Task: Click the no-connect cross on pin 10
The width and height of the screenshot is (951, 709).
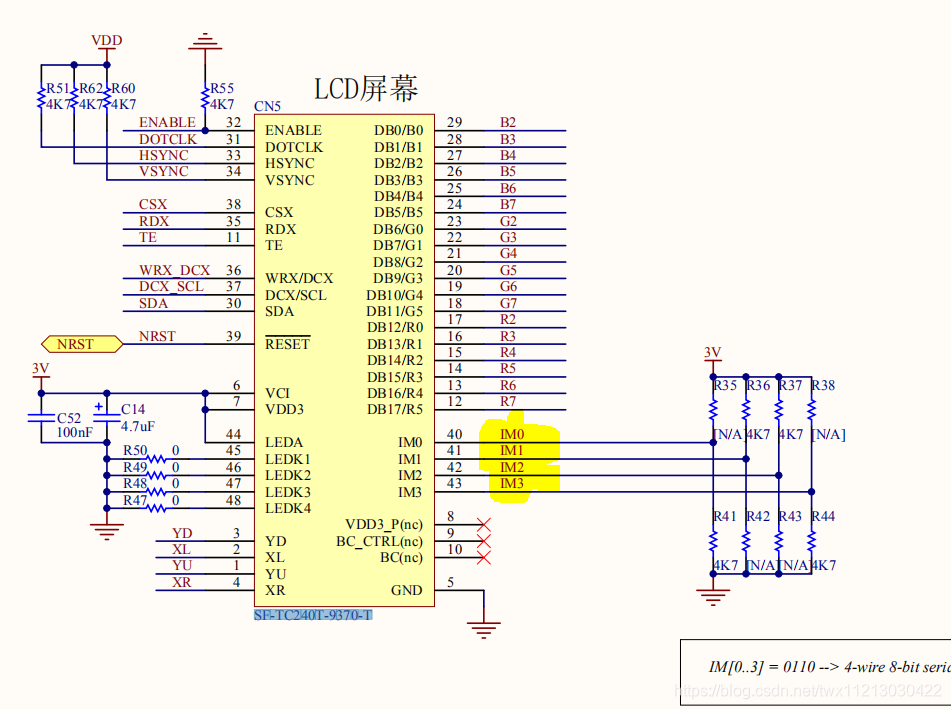Action: [x=483, y=557]
